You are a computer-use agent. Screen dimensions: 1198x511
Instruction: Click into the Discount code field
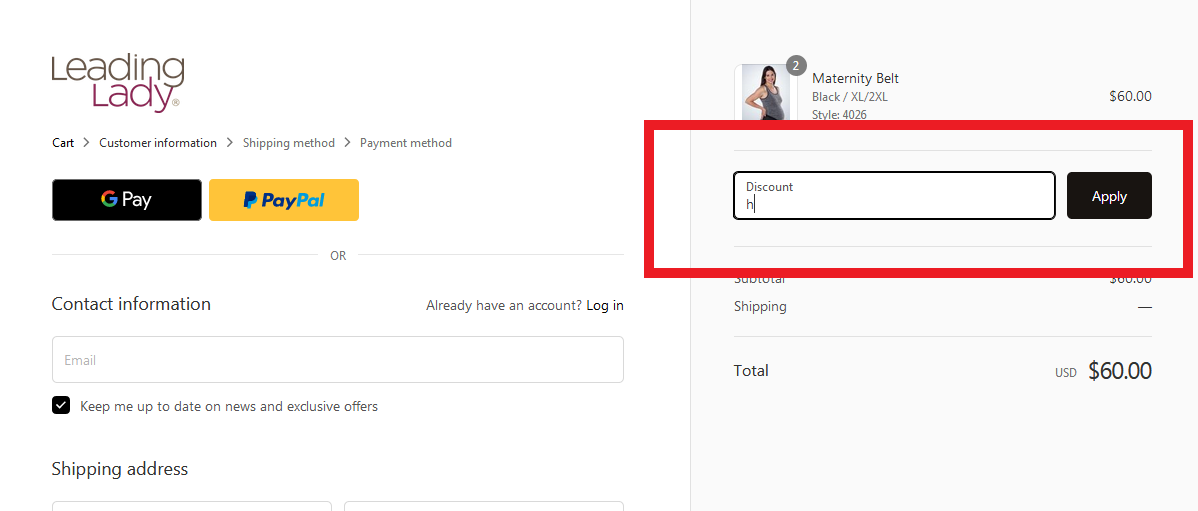(x=894, y=196)
